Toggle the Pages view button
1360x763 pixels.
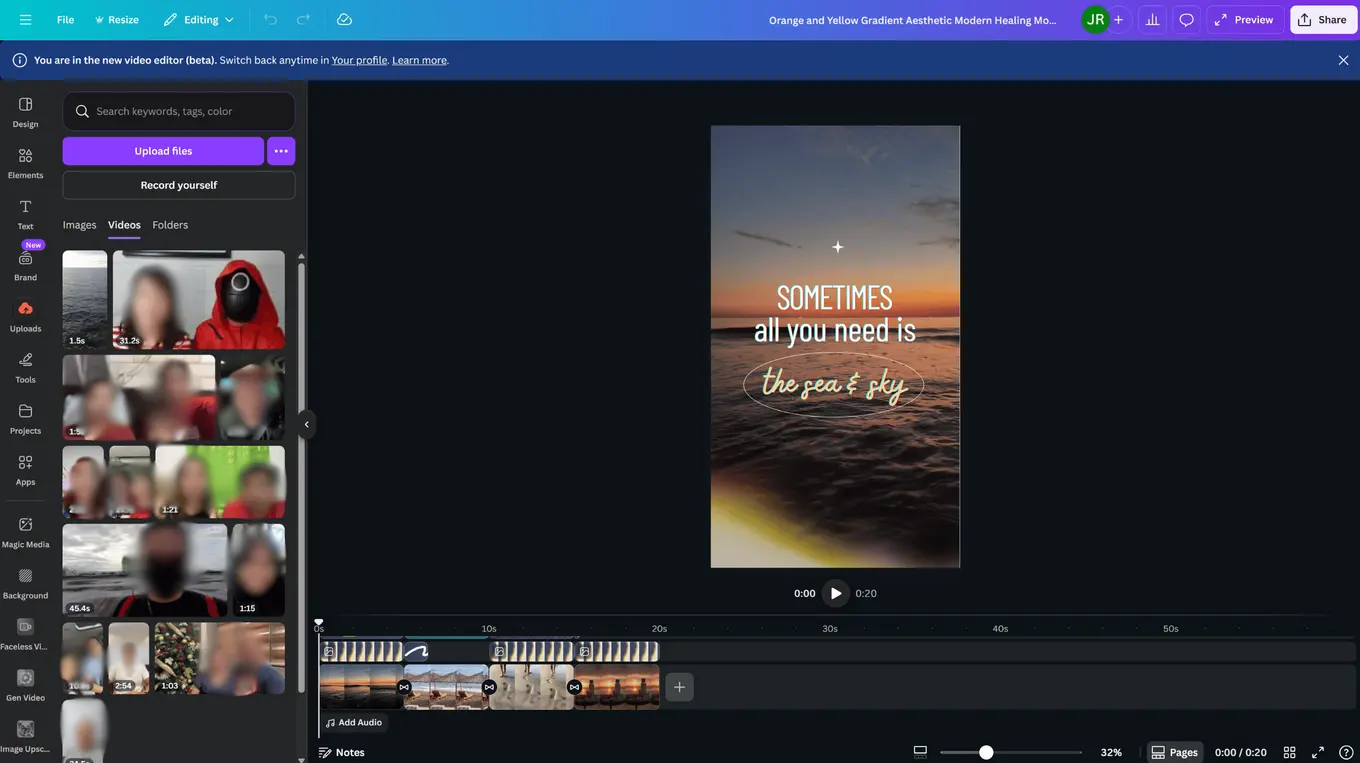(x=1174, y=752)
